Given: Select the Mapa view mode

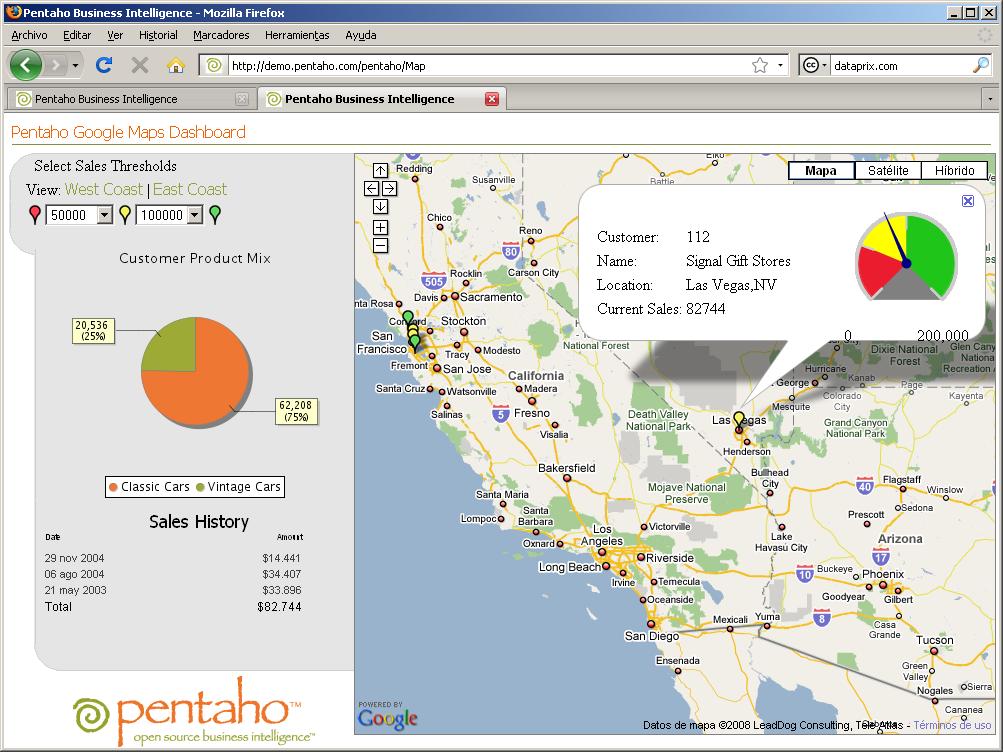Looking at the screenshot, I should tap(820, 170).
